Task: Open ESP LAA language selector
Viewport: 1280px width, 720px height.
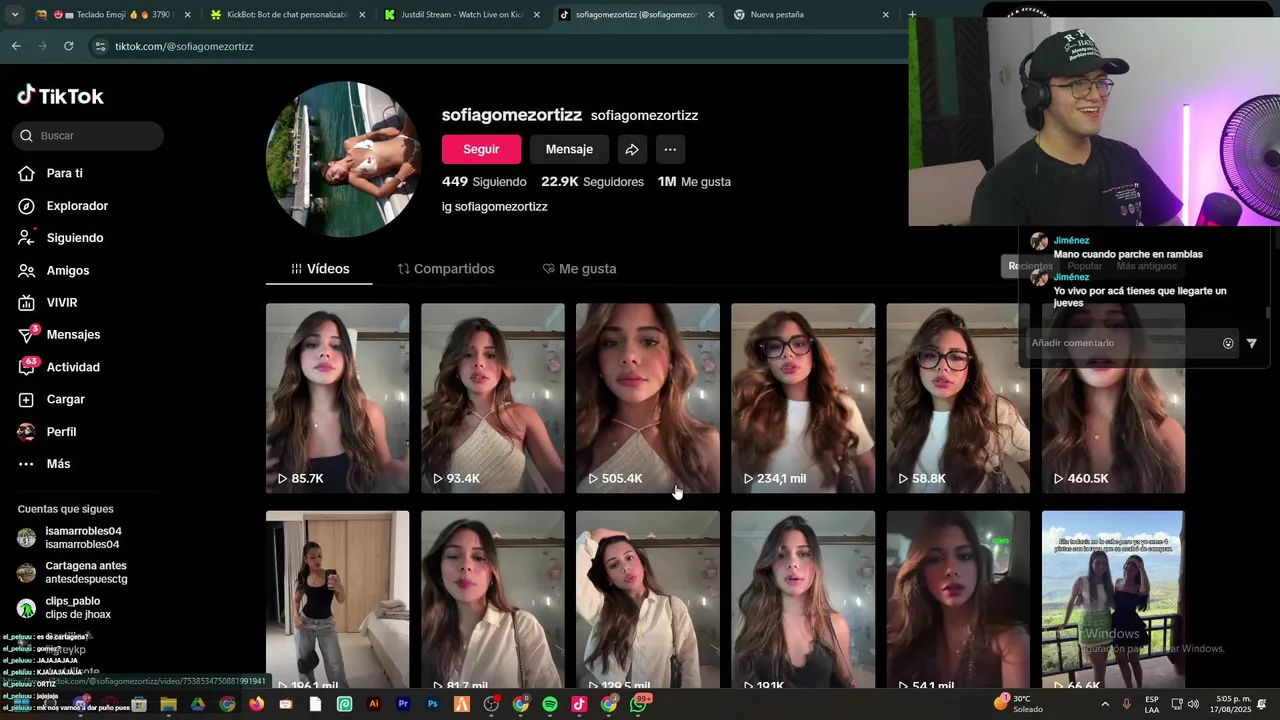Action: [1152, 704]
